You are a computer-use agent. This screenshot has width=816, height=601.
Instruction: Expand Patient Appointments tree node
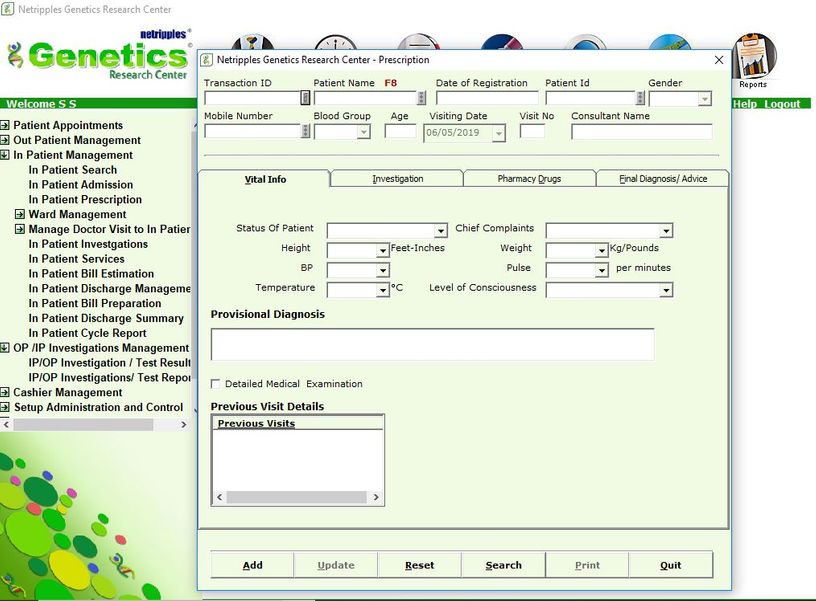(5, 125)
